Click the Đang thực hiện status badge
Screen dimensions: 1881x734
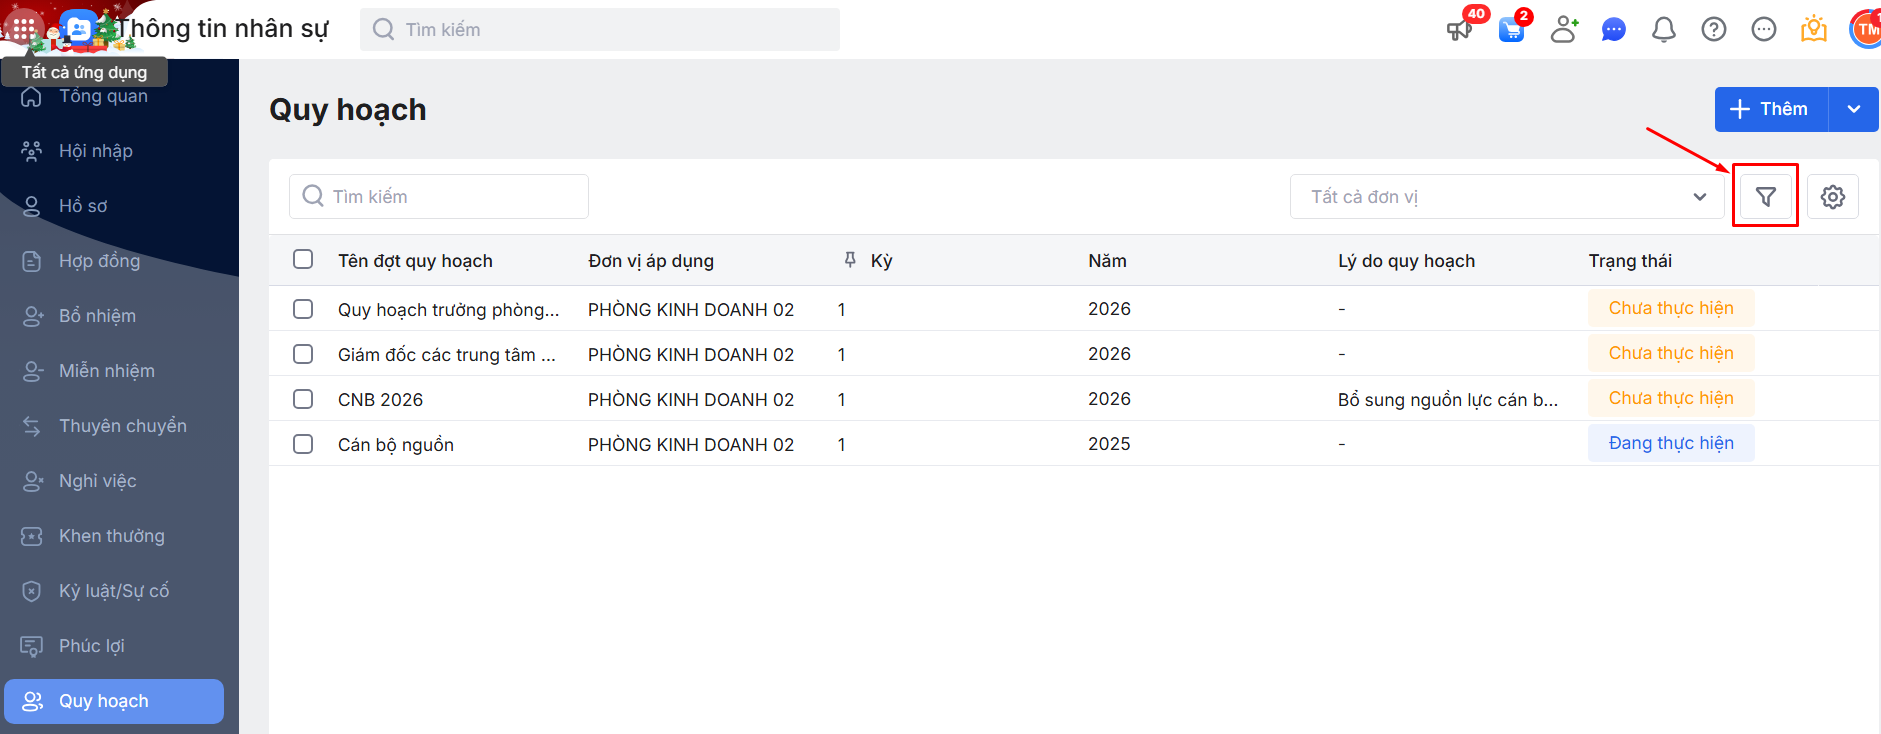(1670, 443)
